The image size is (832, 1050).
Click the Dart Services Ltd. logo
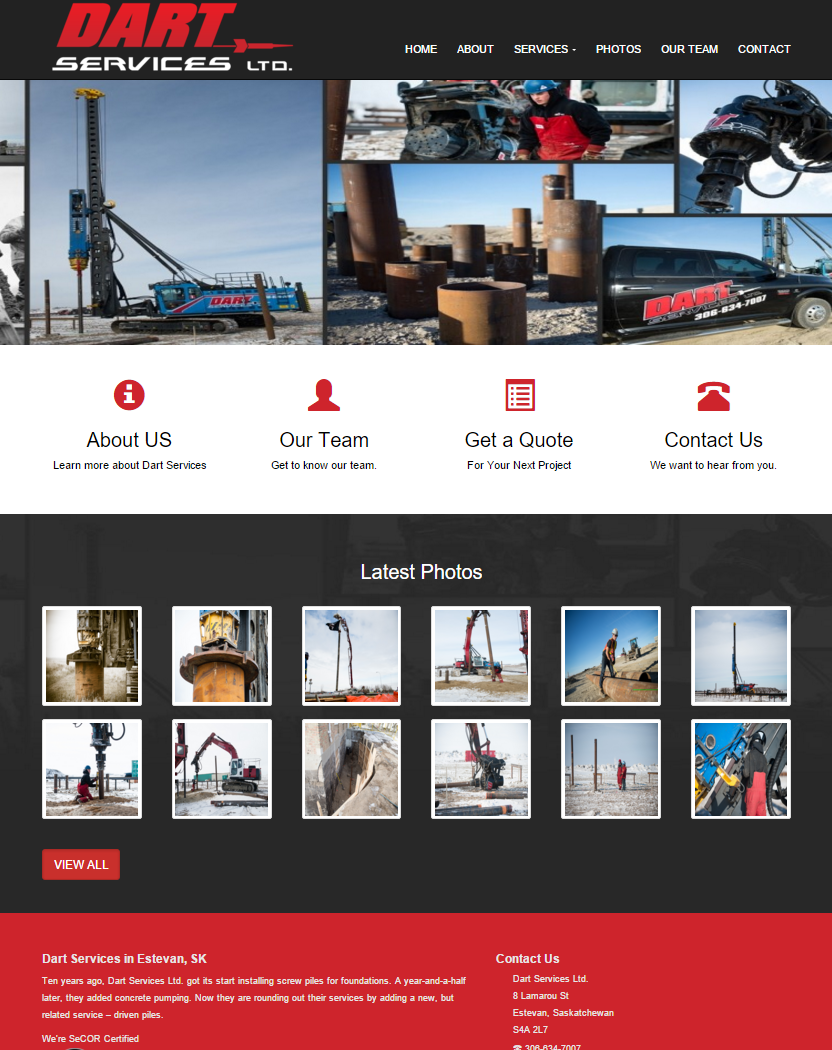point(172,39)
